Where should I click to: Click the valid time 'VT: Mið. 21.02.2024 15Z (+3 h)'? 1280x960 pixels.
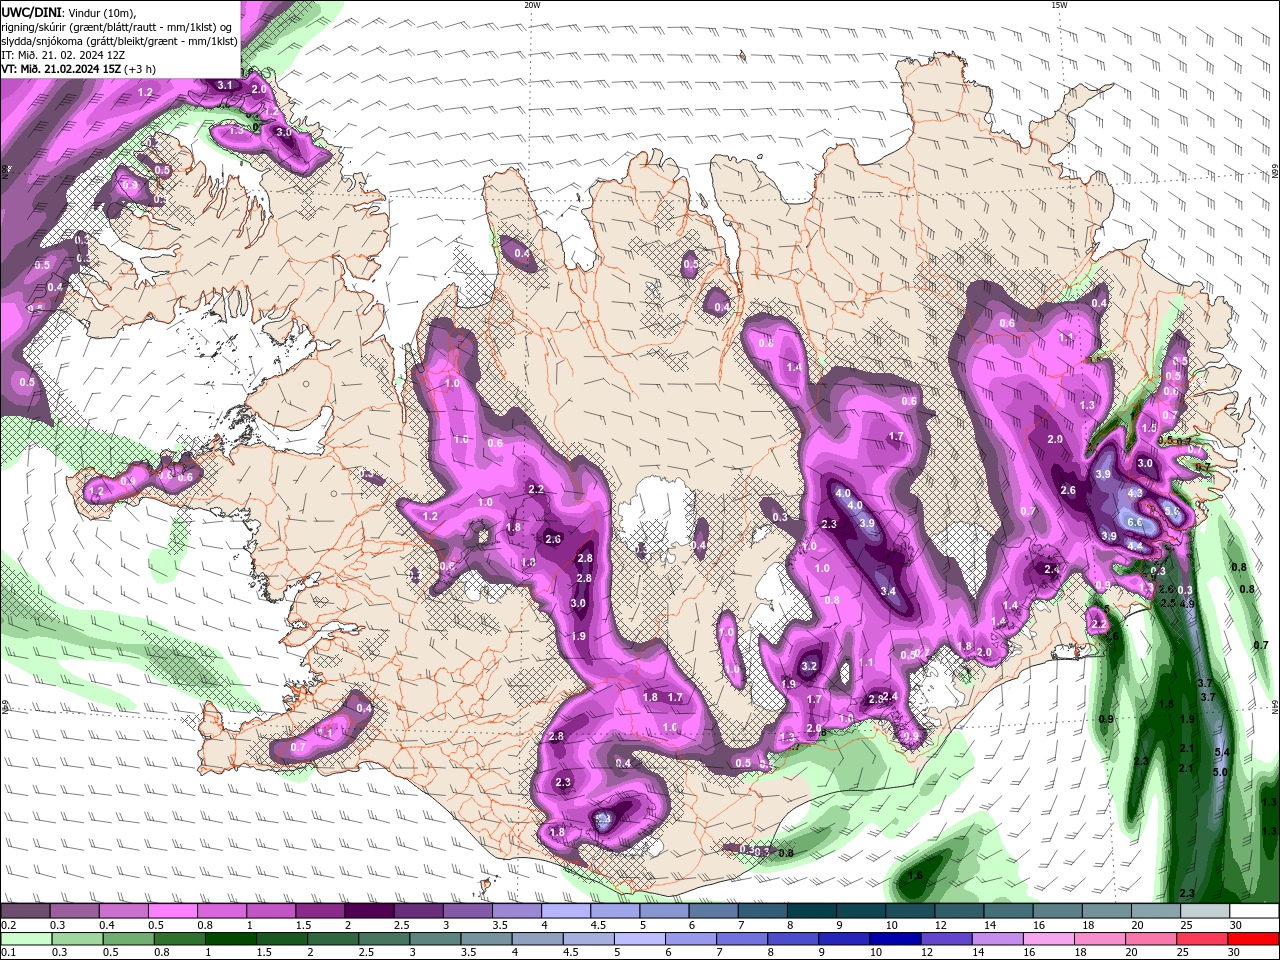click(78, 69)
